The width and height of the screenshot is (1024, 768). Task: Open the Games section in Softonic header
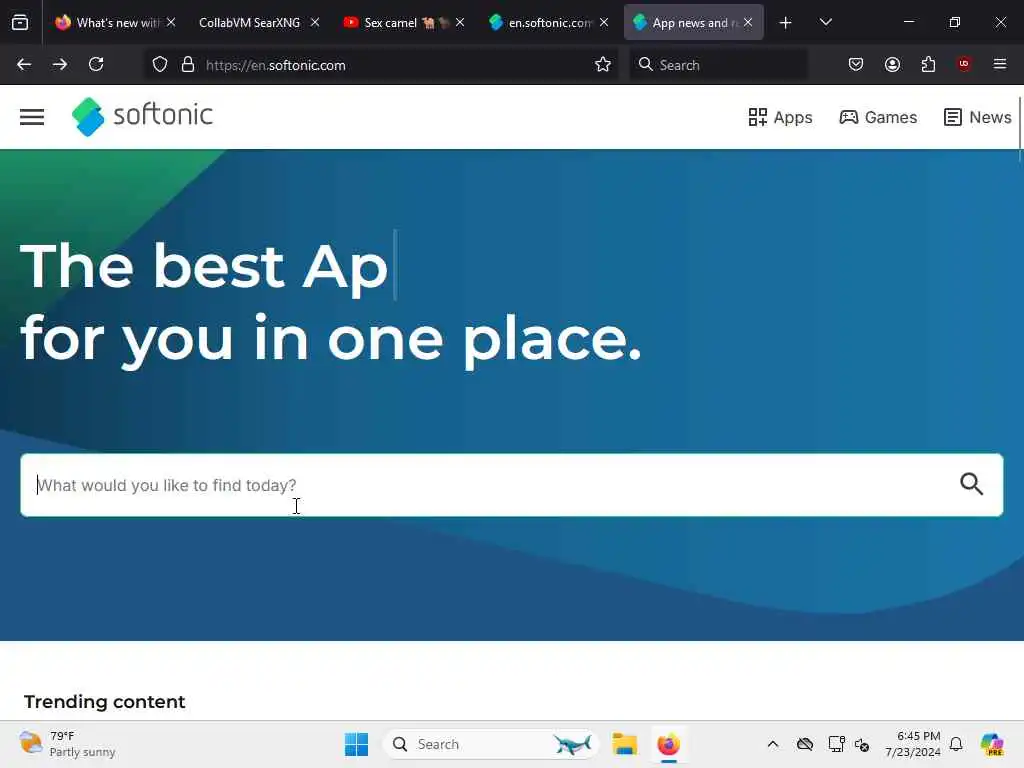[878, 118]
